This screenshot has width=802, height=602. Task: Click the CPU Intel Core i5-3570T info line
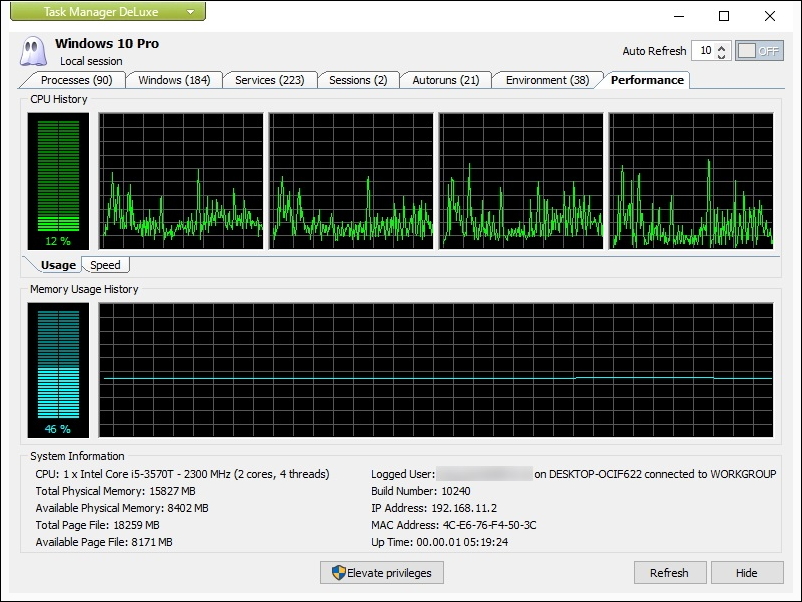182,474
